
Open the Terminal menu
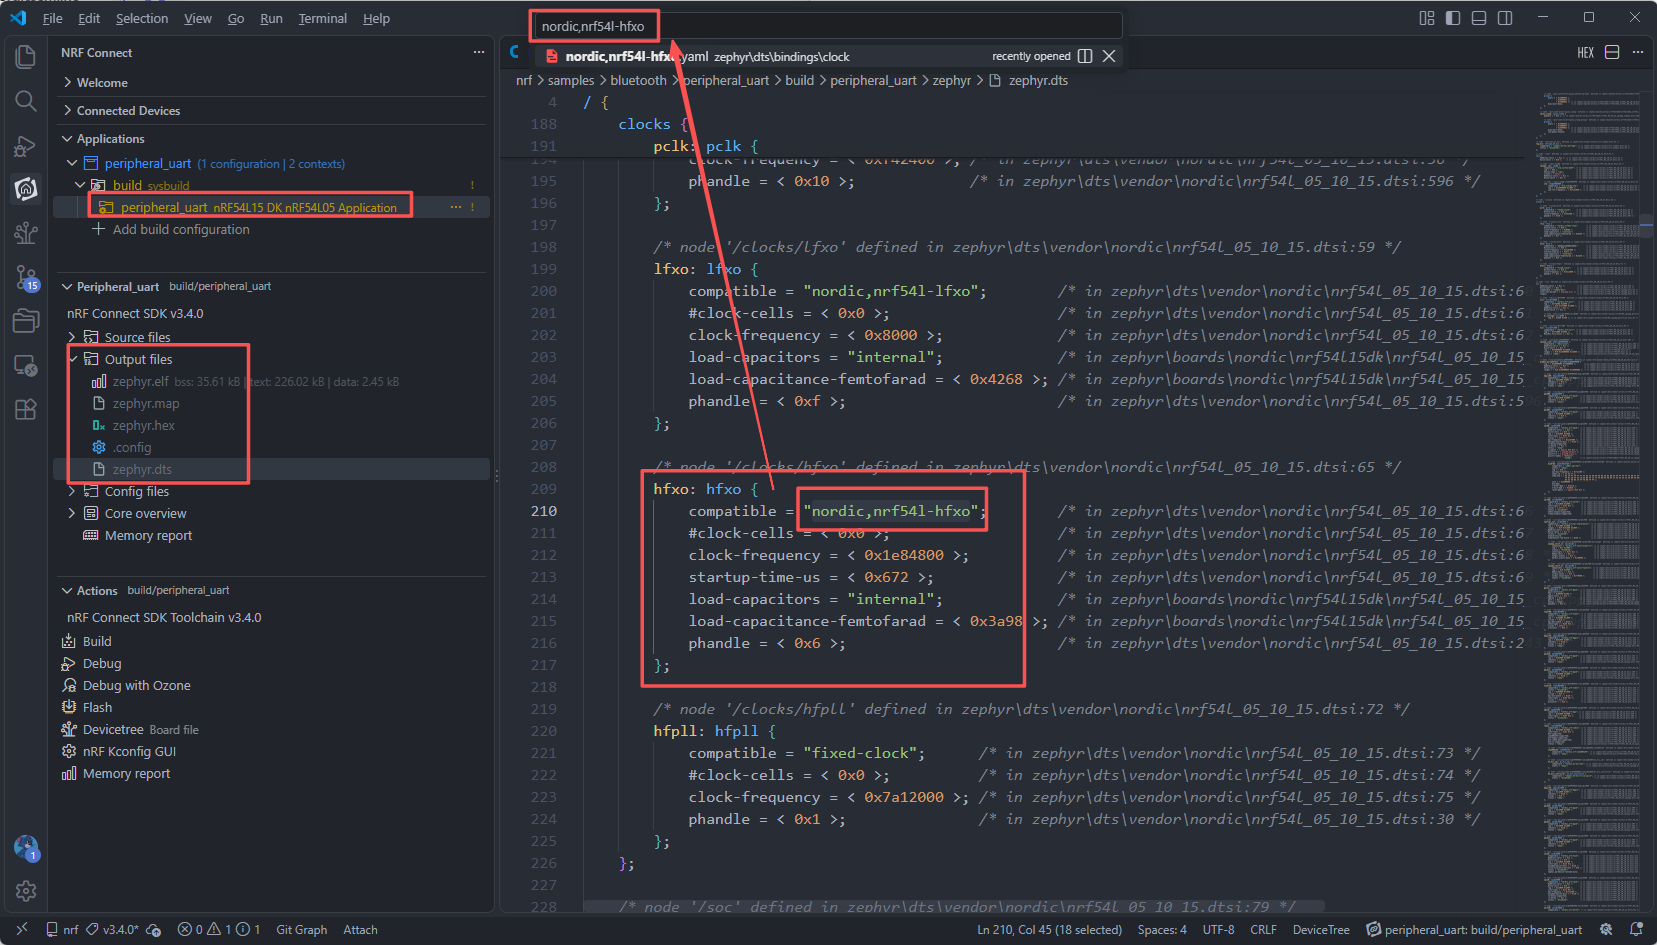(x=323, y=18)
